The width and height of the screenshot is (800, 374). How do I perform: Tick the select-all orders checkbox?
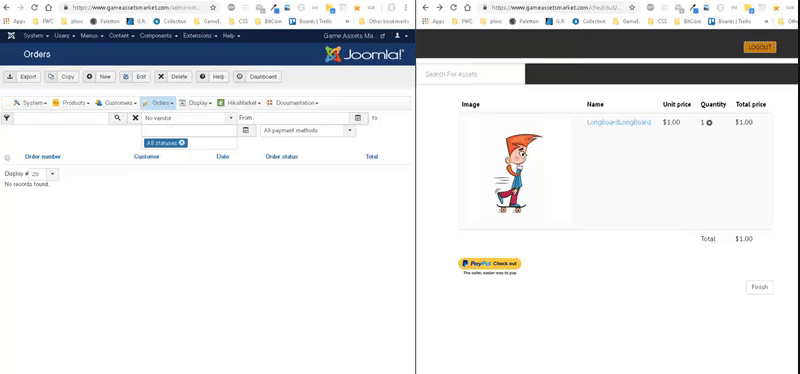coord(7,158)
